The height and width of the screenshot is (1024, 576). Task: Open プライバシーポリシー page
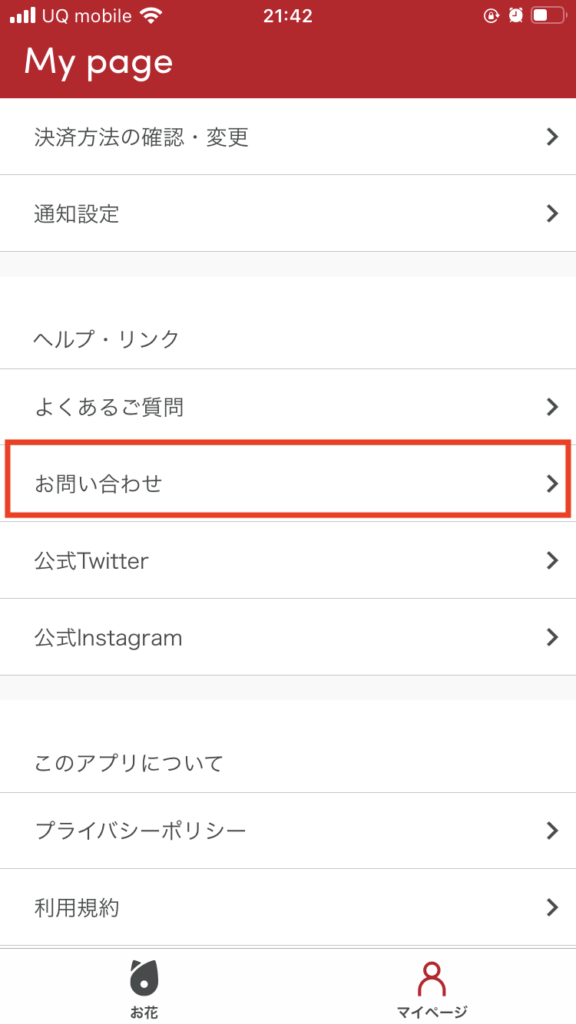coord(288,831)
